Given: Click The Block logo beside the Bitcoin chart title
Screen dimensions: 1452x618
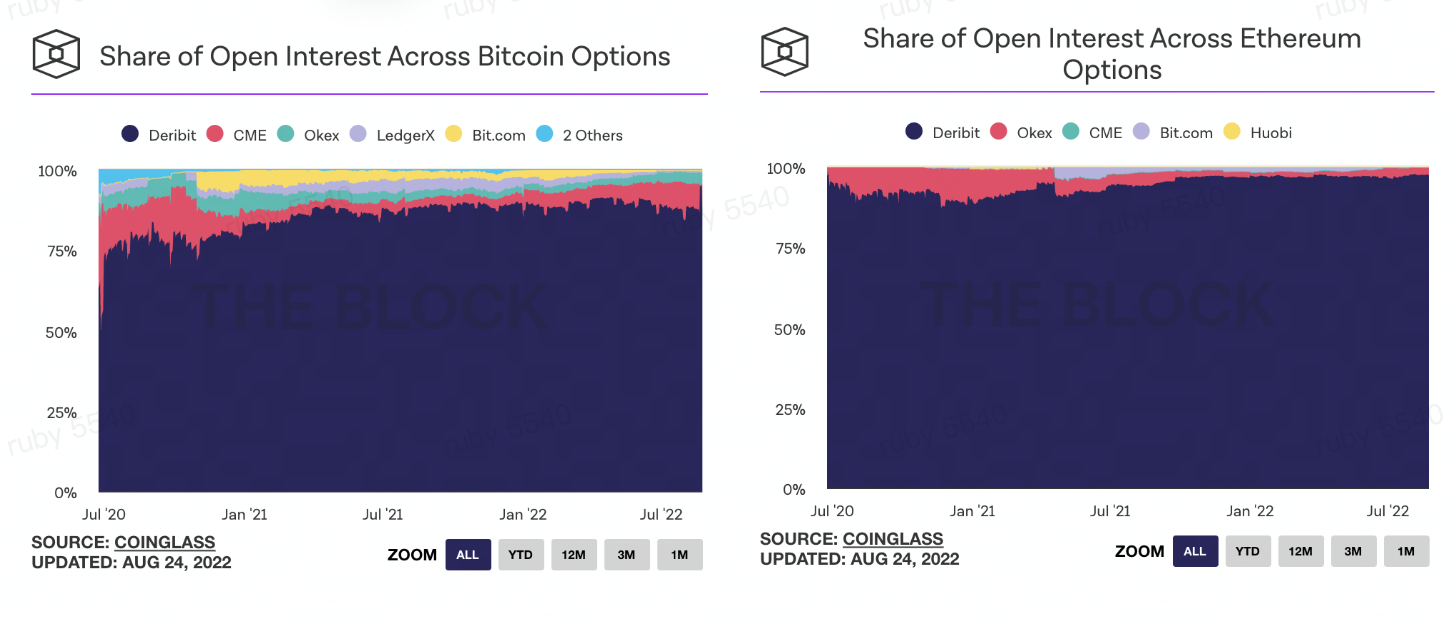Looking at the screenshot, I should [56, 55].
